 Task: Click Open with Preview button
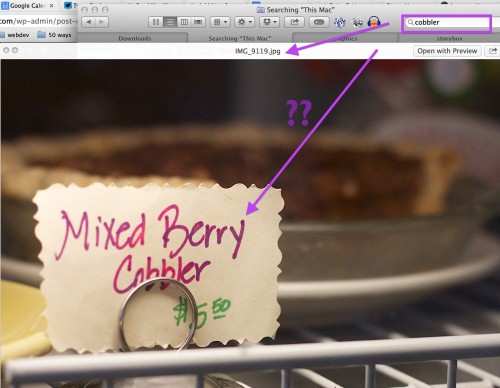pyautogui.click(x=447, y=51)
